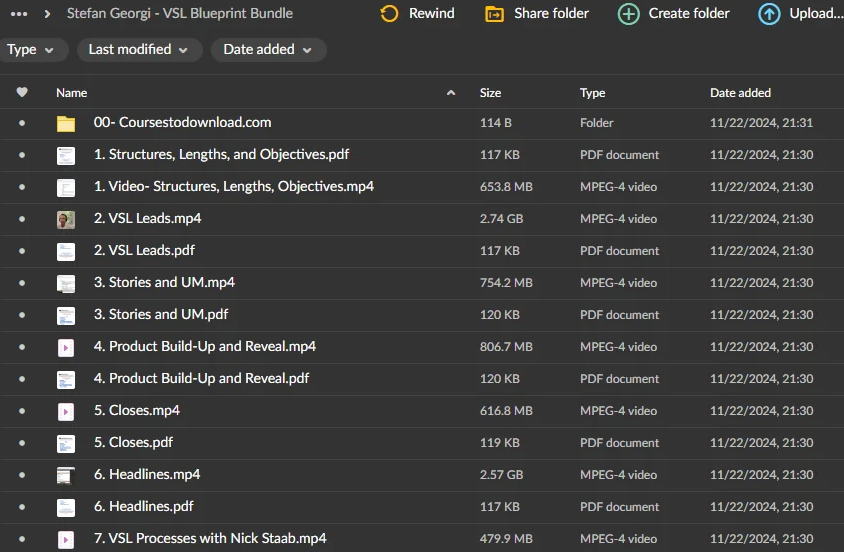This screenshot has height=552, width=844.
Task: Sort by the Size column header
Action: tap(490, 93)
